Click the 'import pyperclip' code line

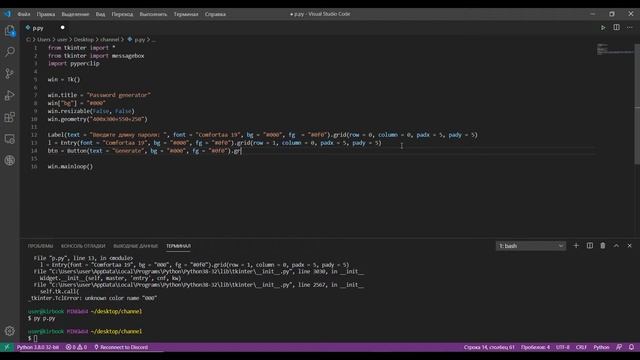[73, 64]
